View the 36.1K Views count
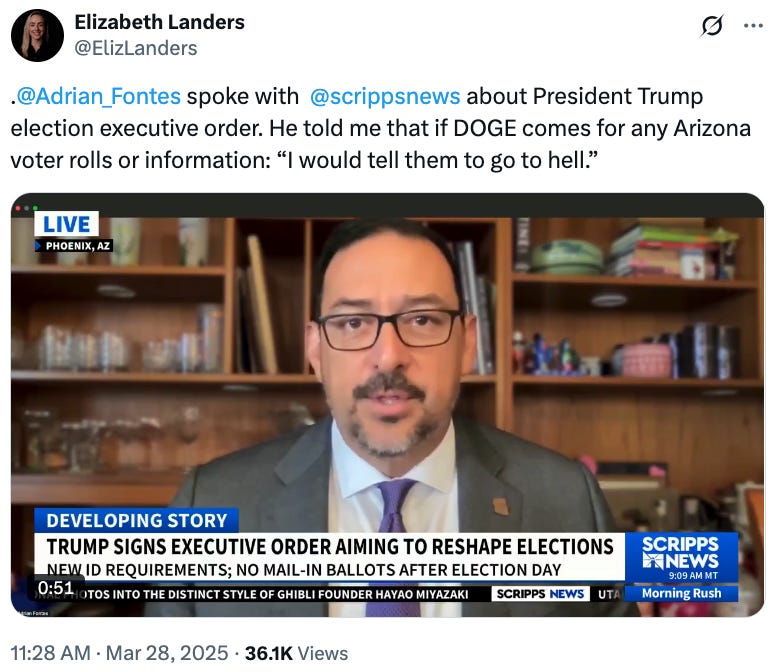776x672 pixels. coord(296,653)
